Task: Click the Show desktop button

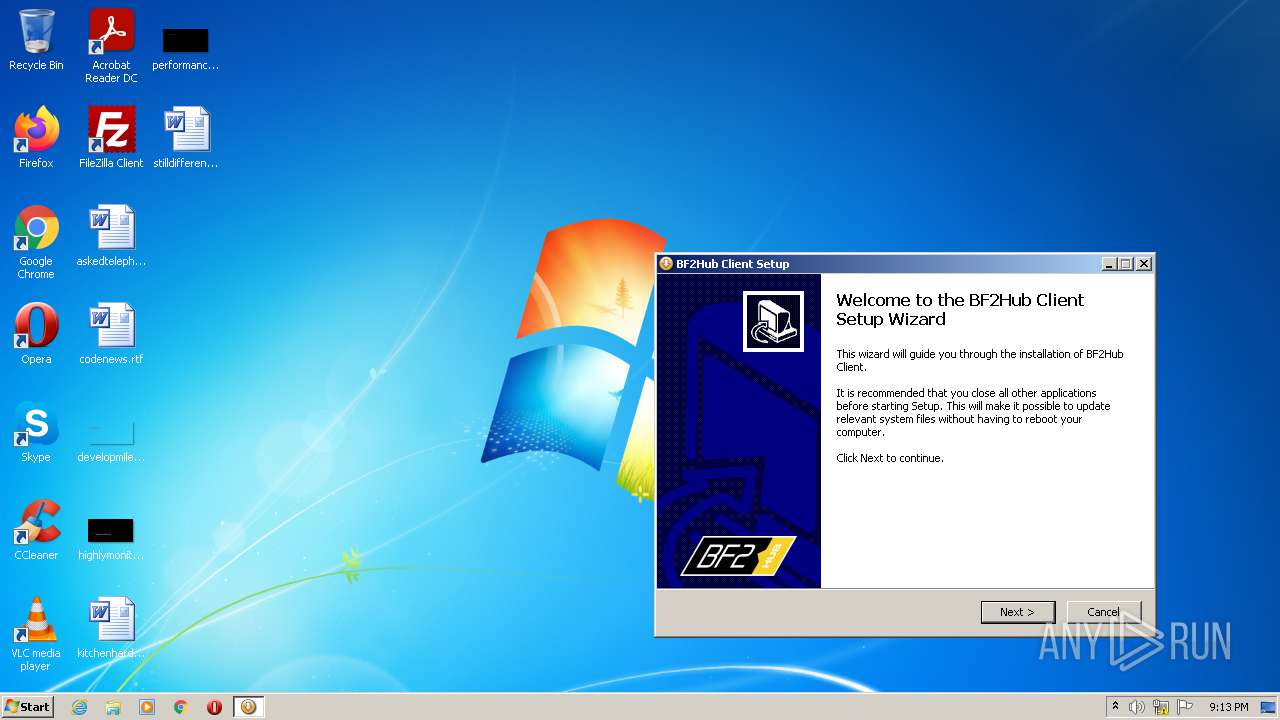Action: tap(1269, 707)
